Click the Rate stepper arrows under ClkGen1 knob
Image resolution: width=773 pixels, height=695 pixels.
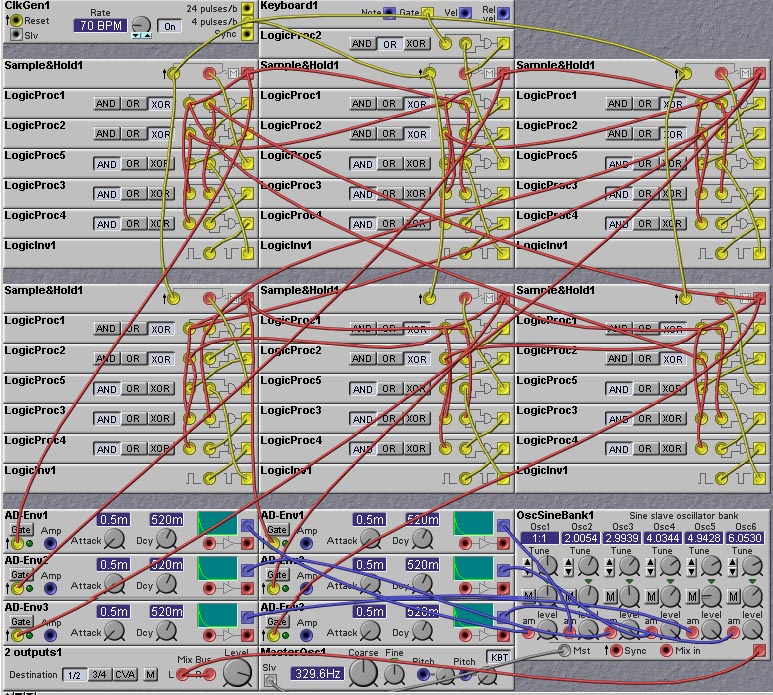141,35
